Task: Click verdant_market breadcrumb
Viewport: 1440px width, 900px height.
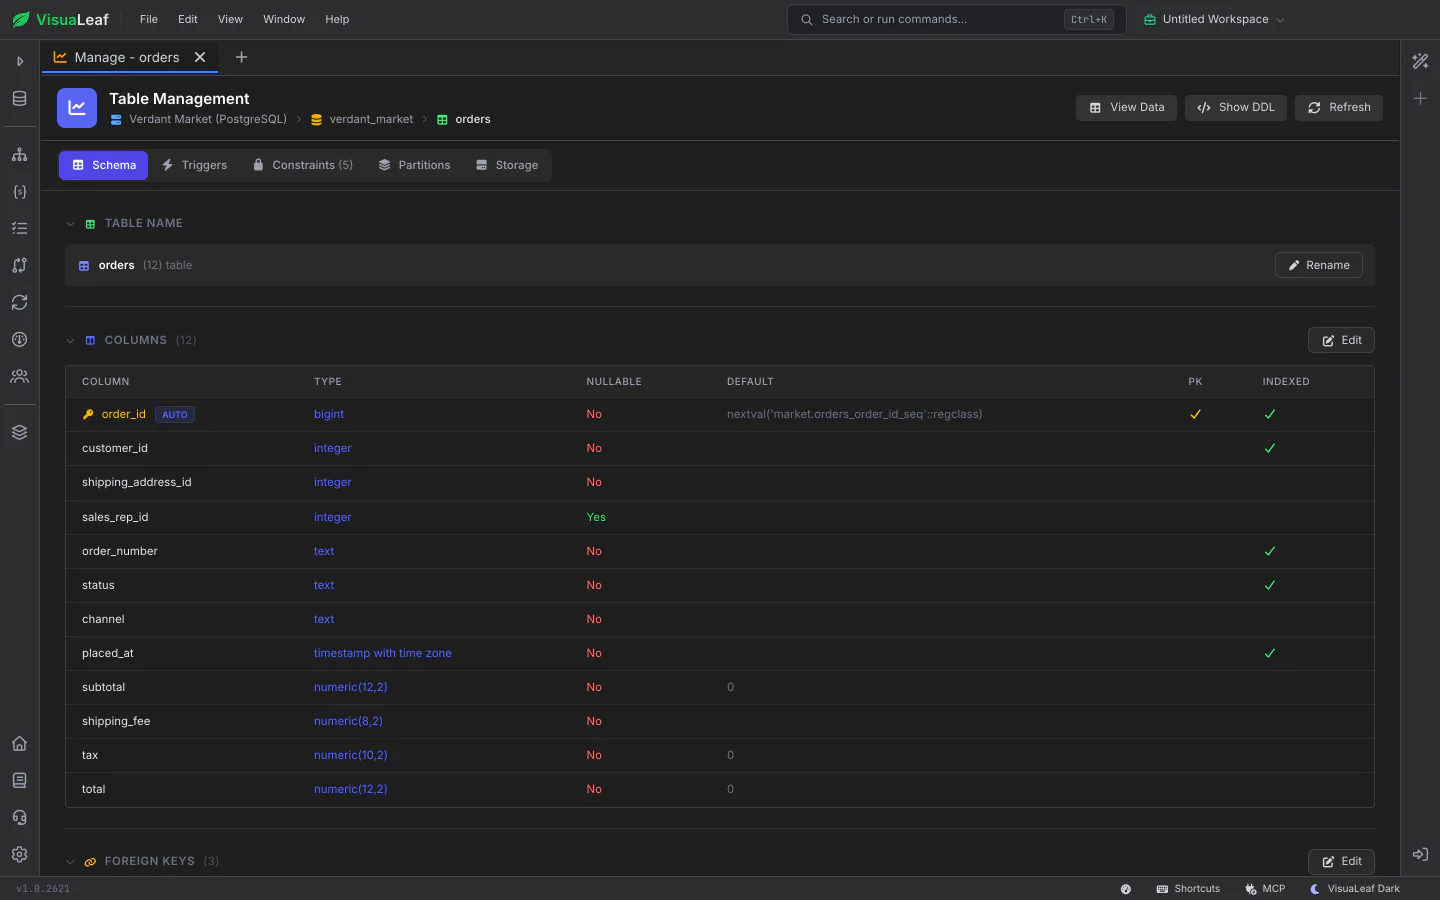Action: (371, 119)
